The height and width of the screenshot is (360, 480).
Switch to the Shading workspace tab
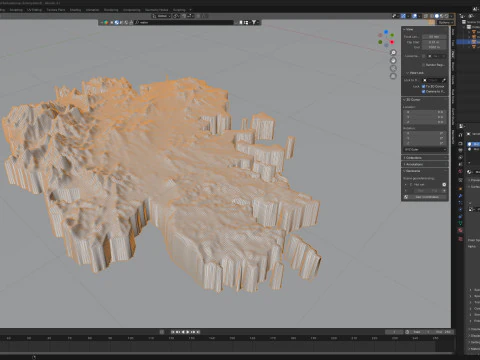click(75, 10)
